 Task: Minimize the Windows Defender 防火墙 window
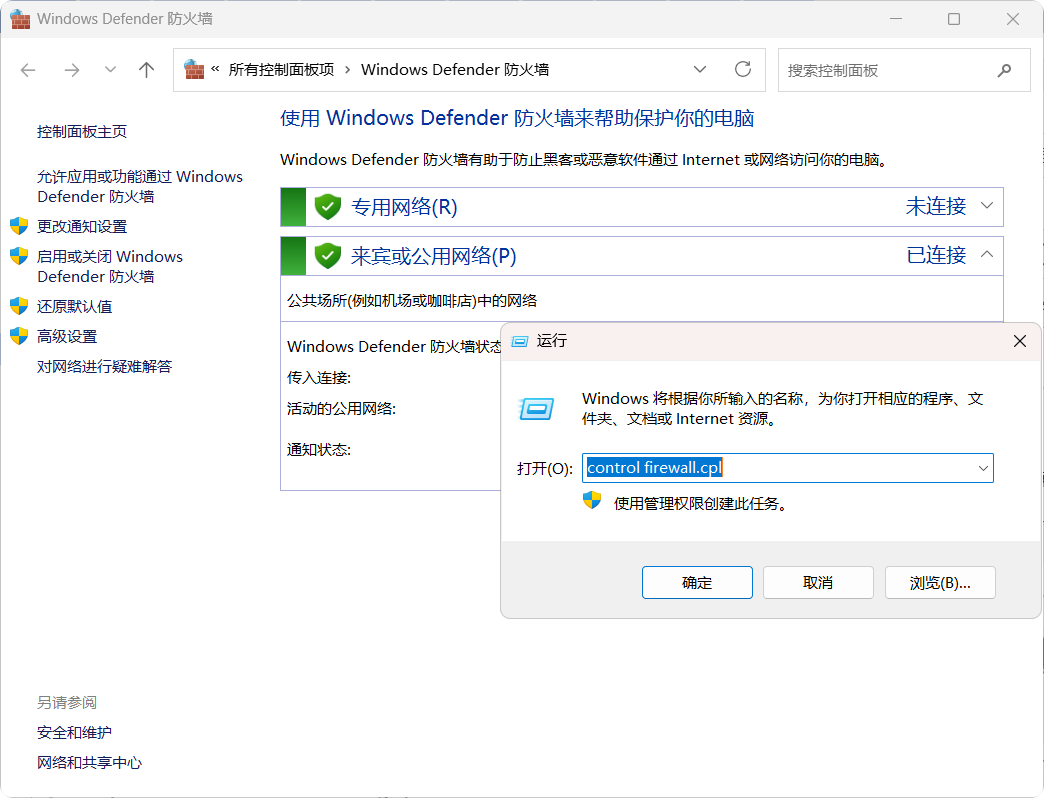tap(896, 19)
